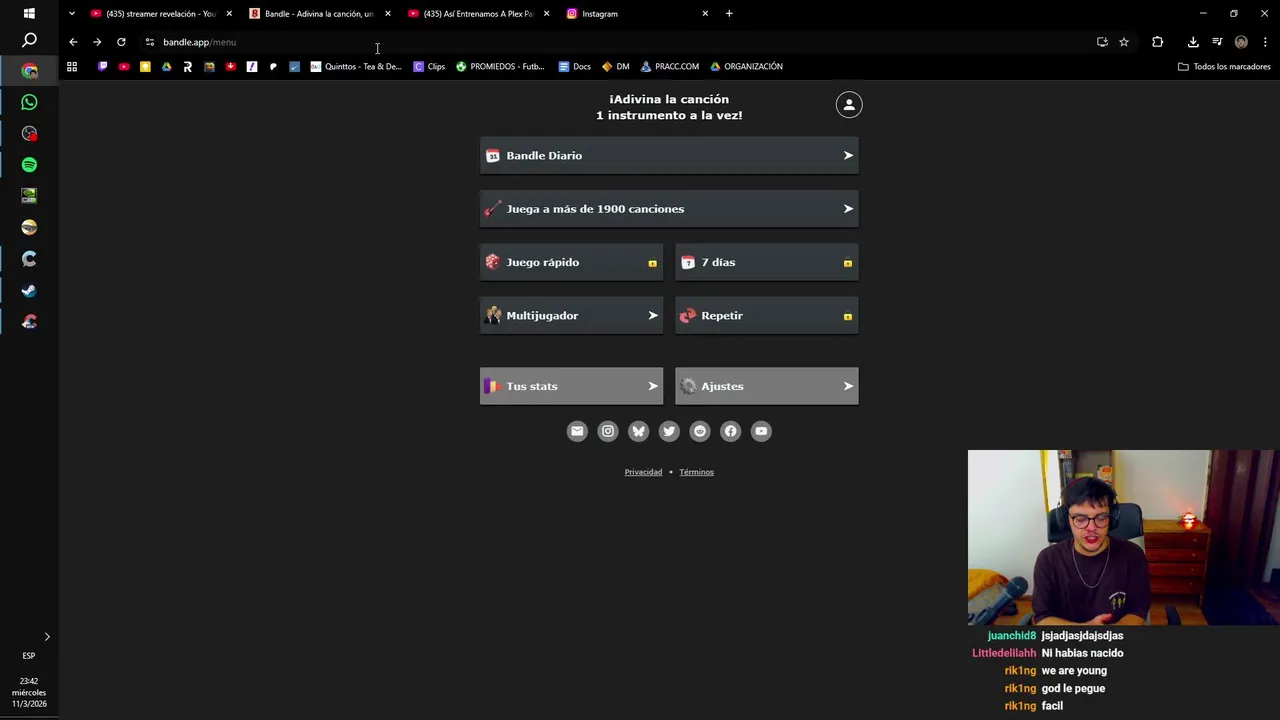This screenshot has width=1280, height=720.
Task: Open Bandle's Reddit icon link
Action: [x=700, y=431]
